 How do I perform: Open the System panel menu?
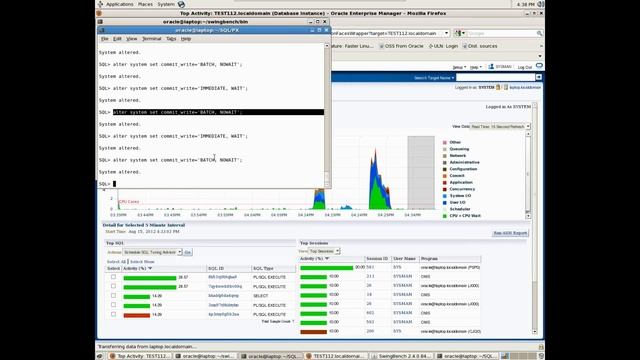[166, 4]
